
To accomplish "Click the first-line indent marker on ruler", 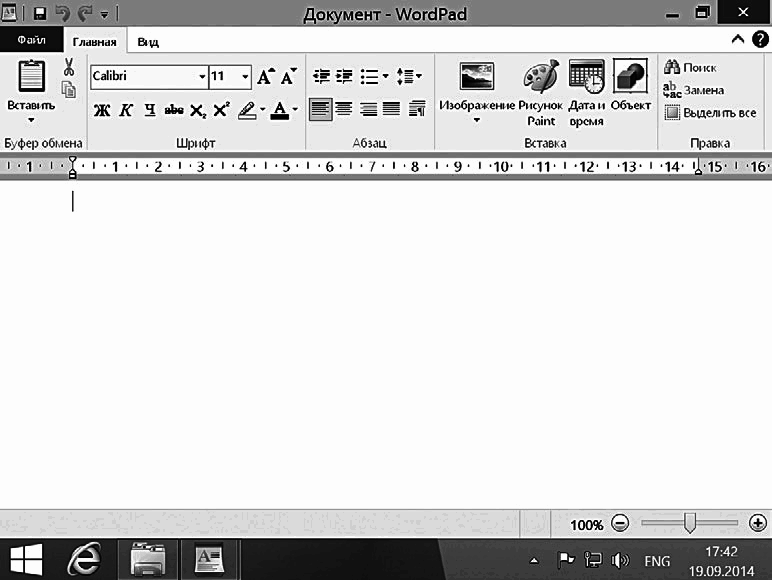I will [72, 160].
